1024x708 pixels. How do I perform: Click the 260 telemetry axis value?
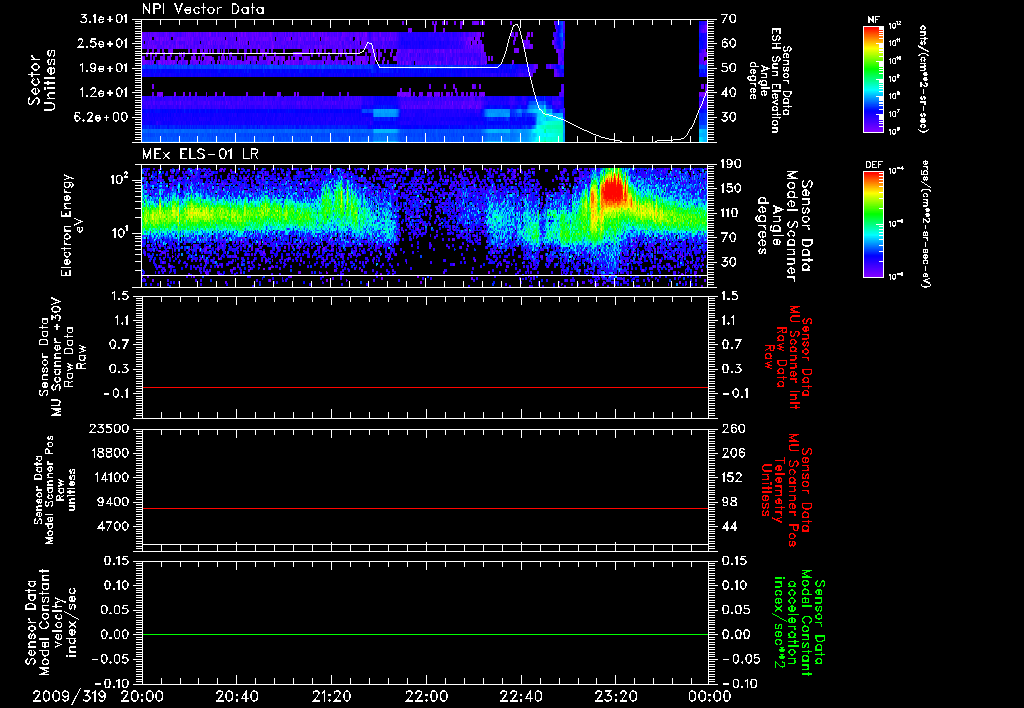(x=733, y=429)
